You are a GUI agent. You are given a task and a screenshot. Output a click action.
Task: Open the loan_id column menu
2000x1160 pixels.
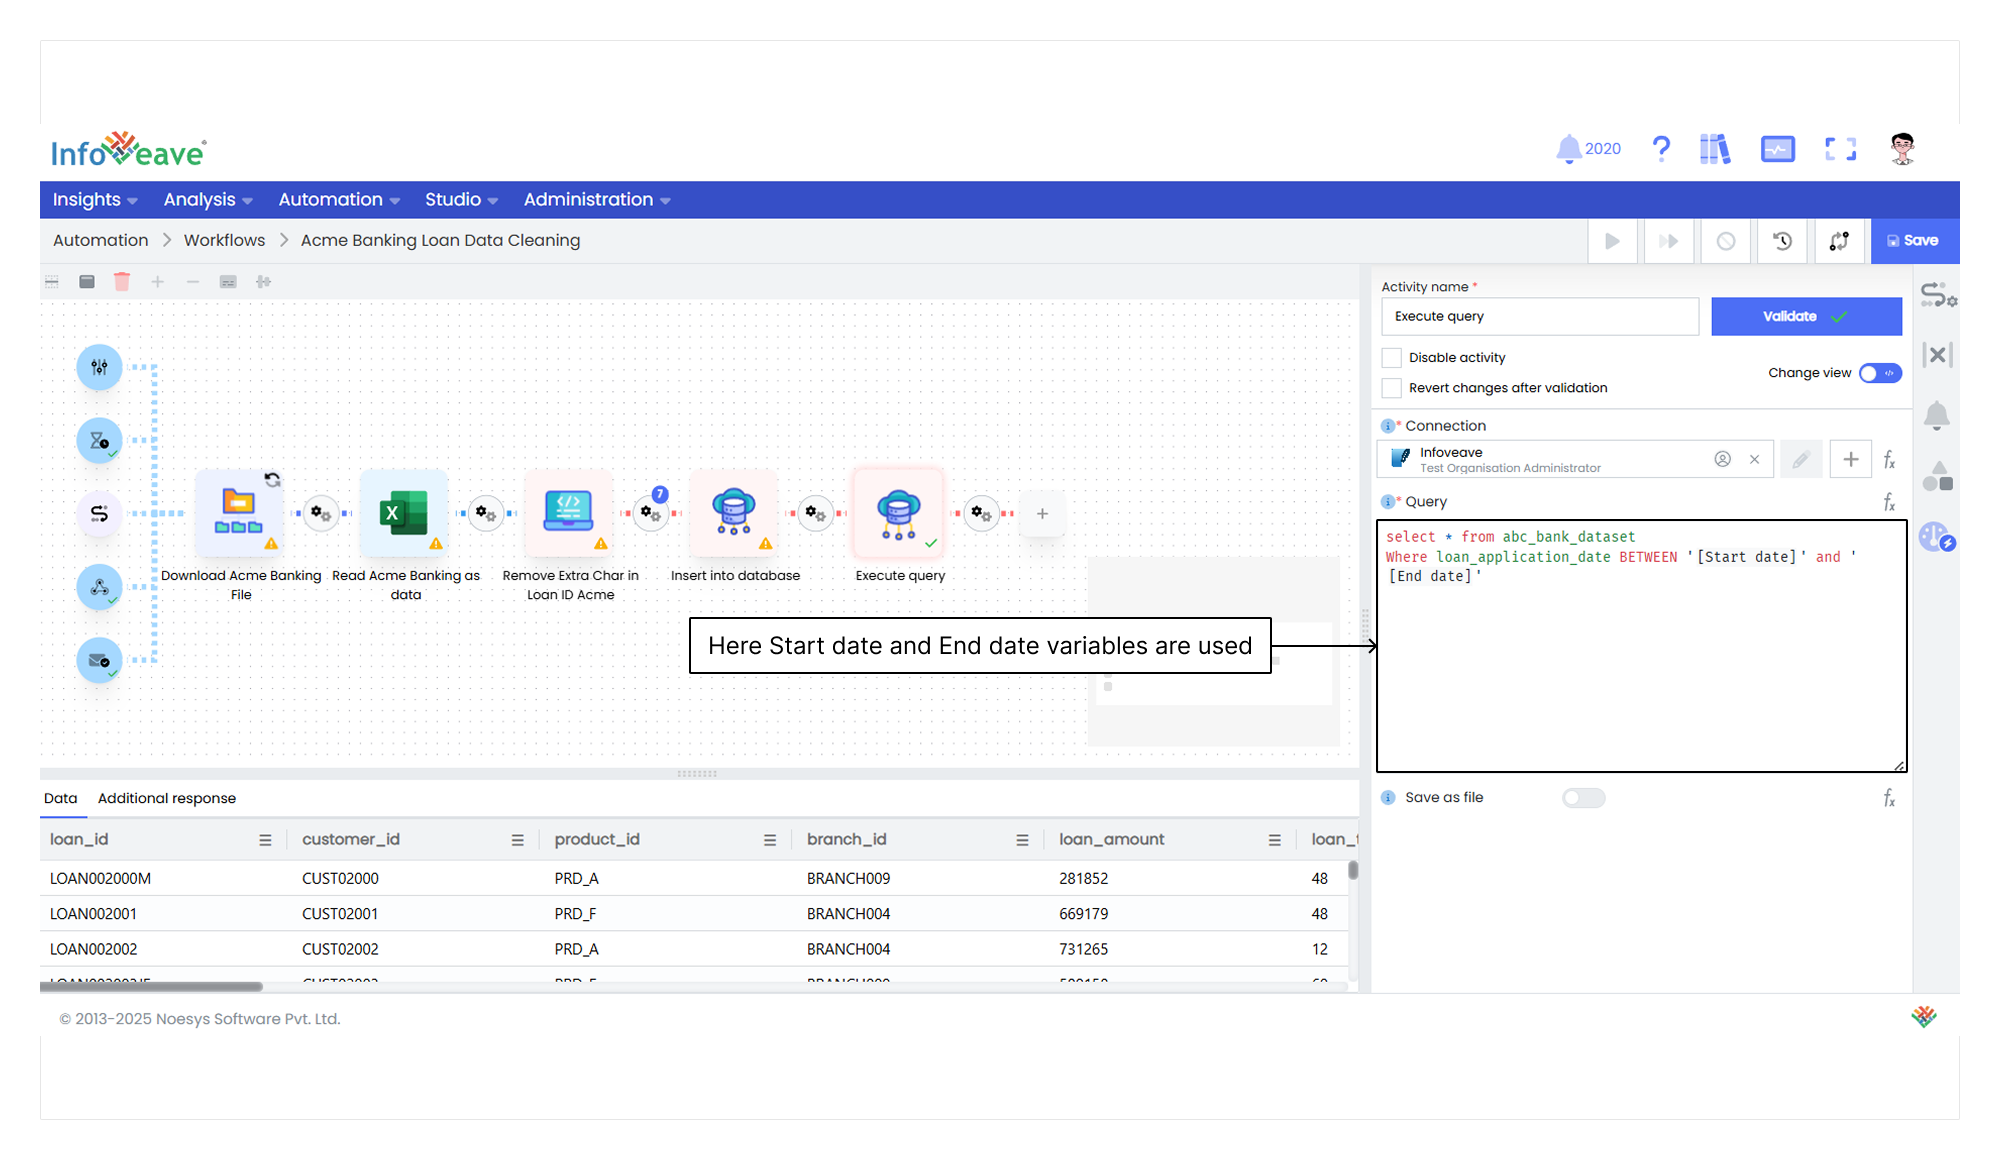(265, 840)
